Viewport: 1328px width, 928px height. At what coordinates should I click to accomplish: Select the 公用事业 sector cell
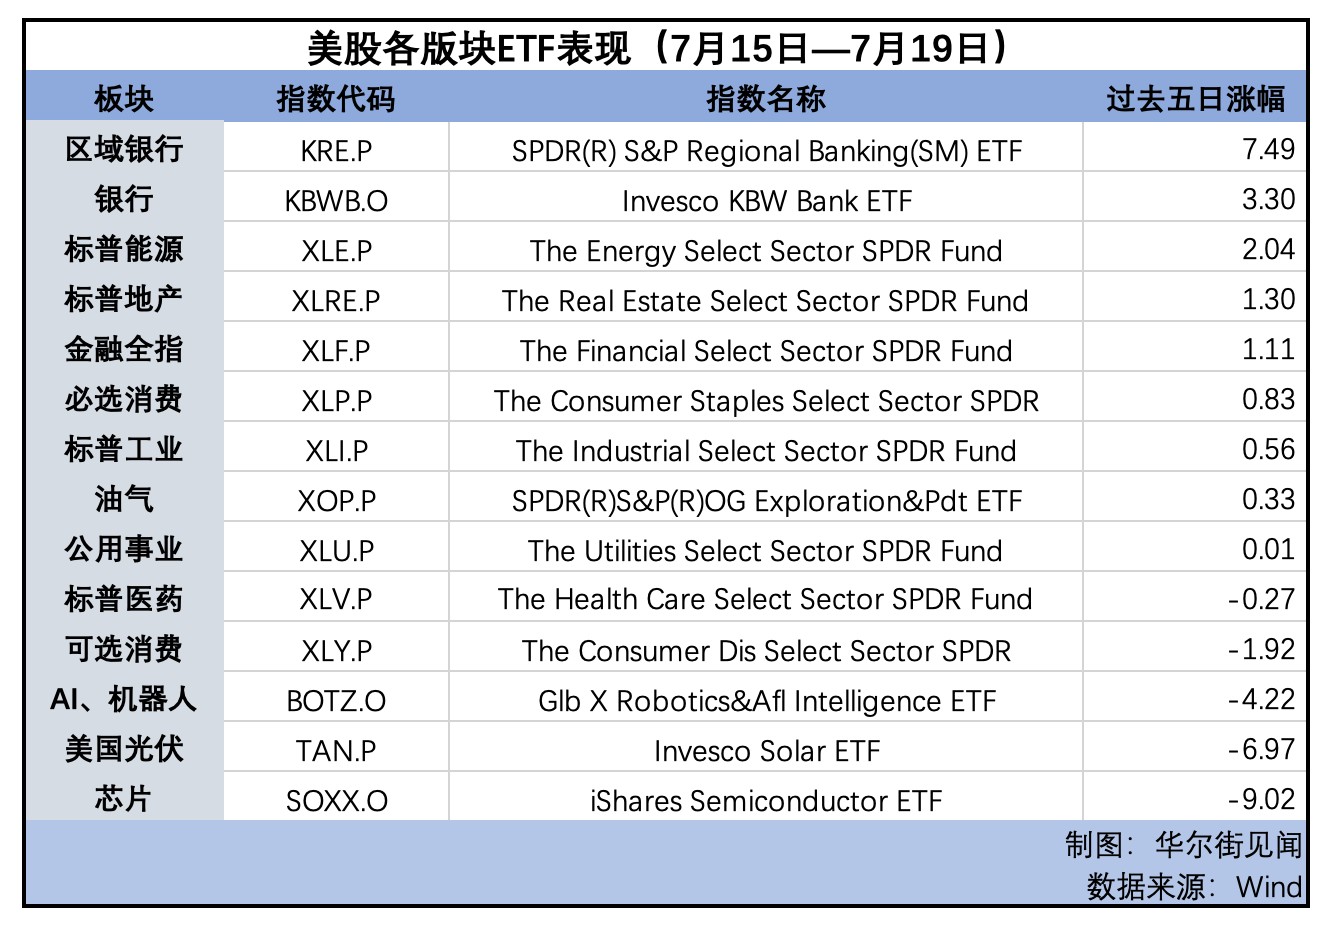click(124, 550)
